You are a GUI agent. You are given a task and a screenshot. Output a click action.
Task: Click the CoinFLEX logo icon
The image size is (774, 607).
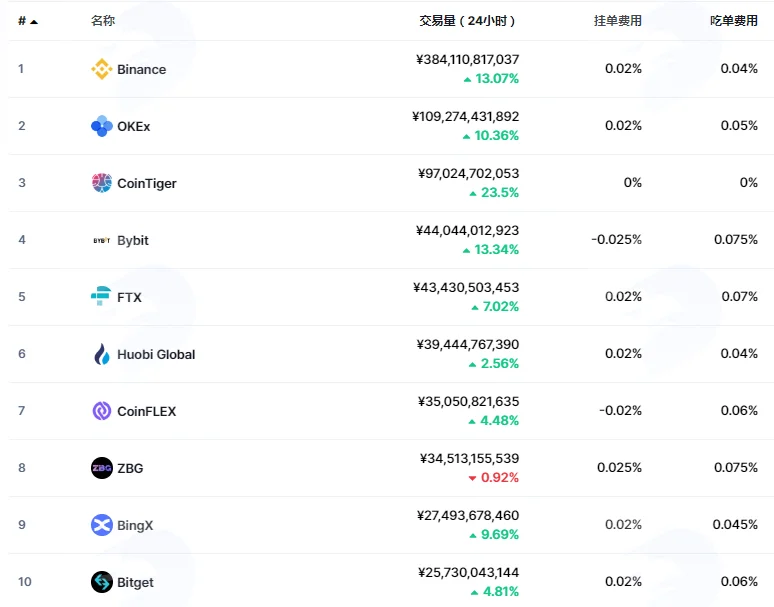[102, 411]
